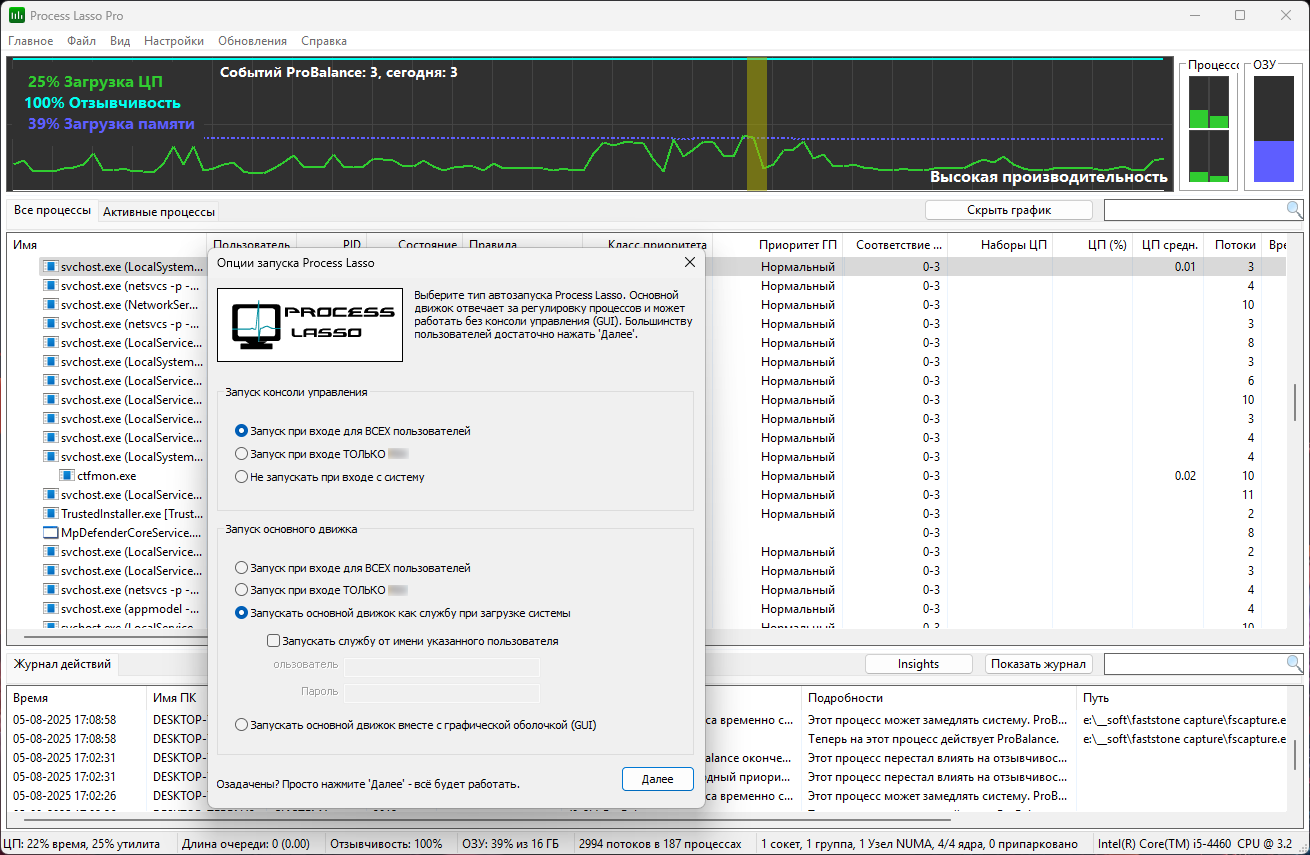Click 'Длина очереди: 0 (0.00)' status entry
Viewport: 1310px width, 855px height.
click(x=248, y=844)
